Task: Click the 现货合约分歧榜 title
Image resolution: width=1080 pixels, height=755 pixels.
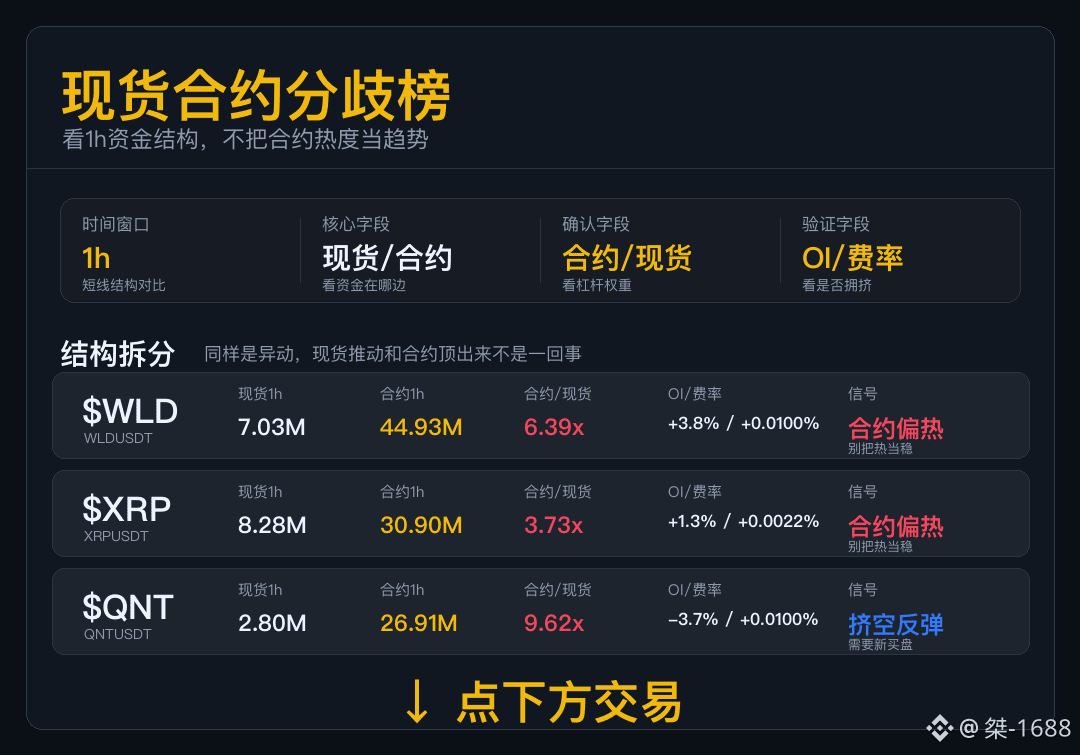Action: [x=256, y=95]
